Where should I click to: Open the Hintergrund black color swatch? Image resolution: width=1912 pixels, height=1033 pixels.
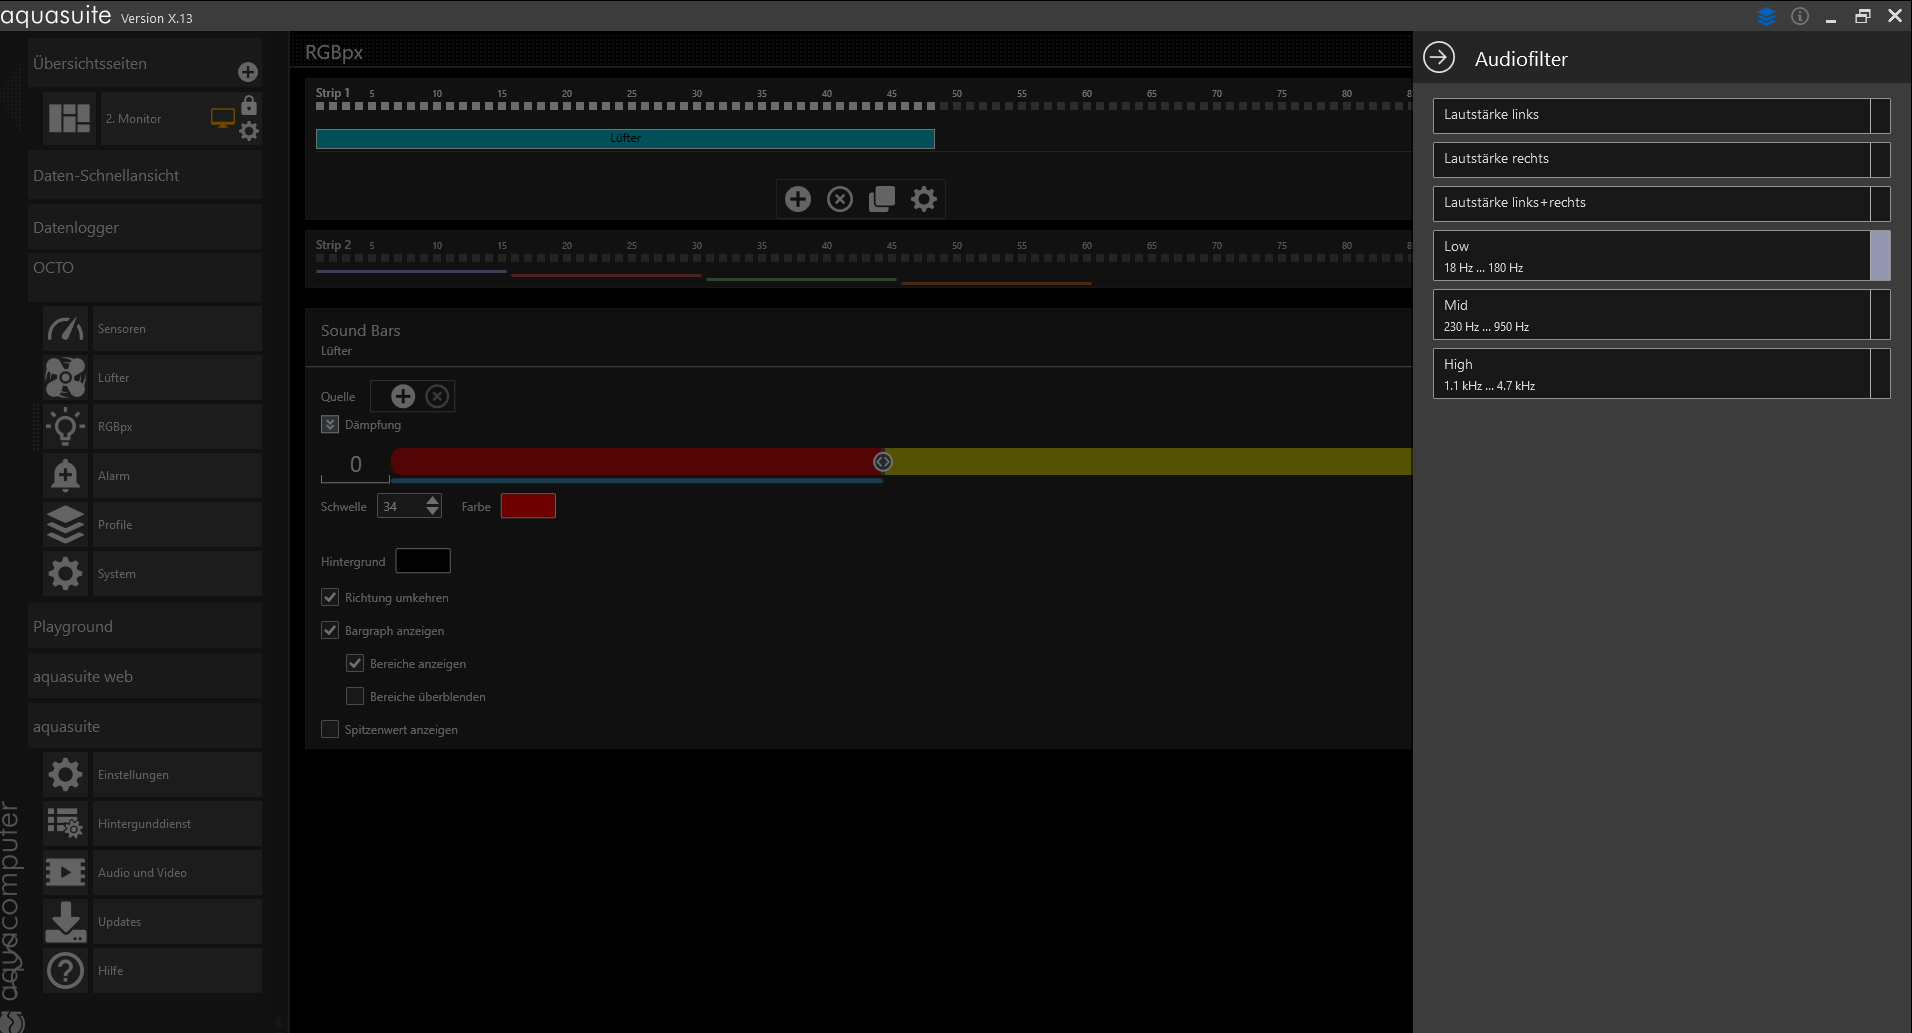(423, 561)
